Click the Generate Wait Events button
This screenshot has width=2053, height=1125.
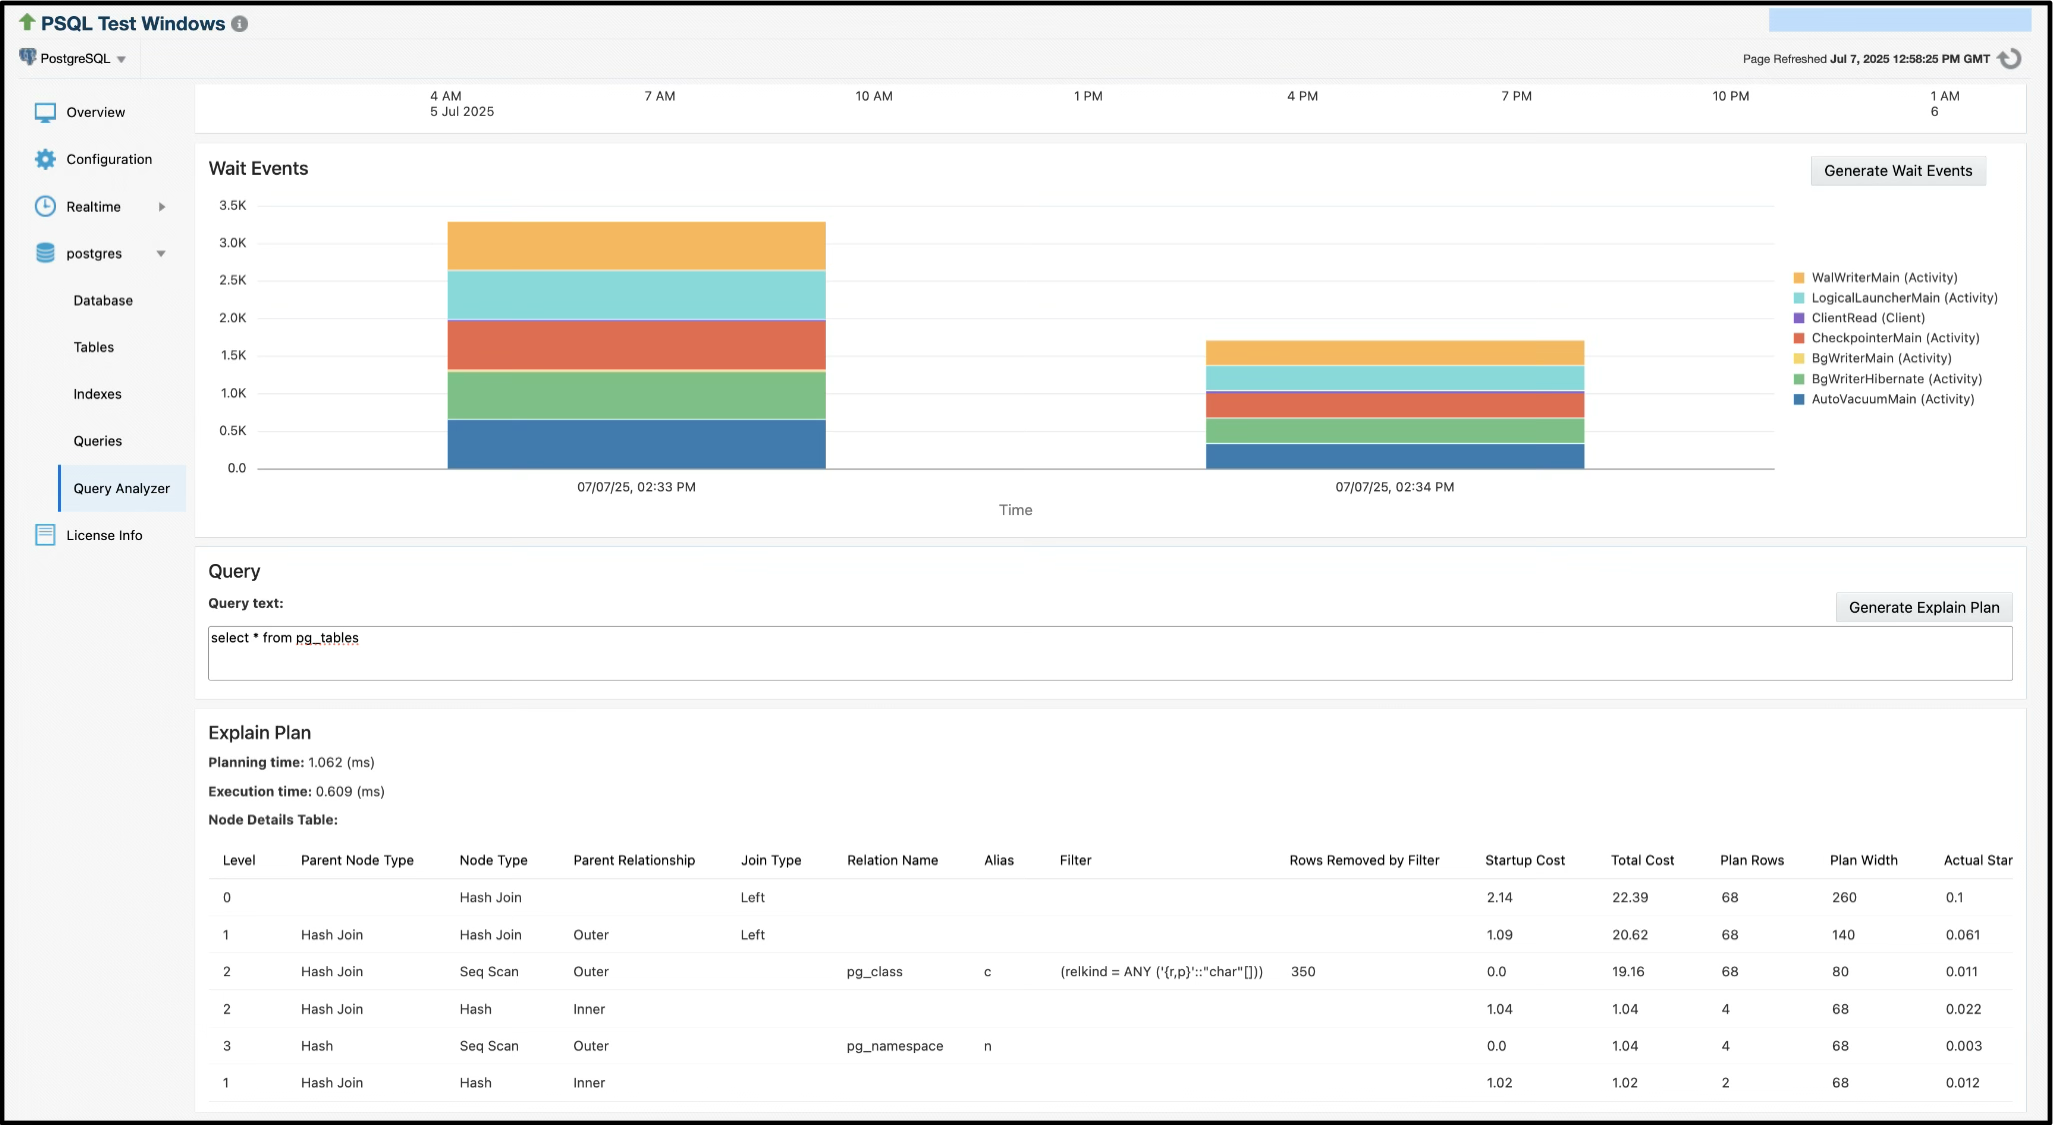(1897, 171)
